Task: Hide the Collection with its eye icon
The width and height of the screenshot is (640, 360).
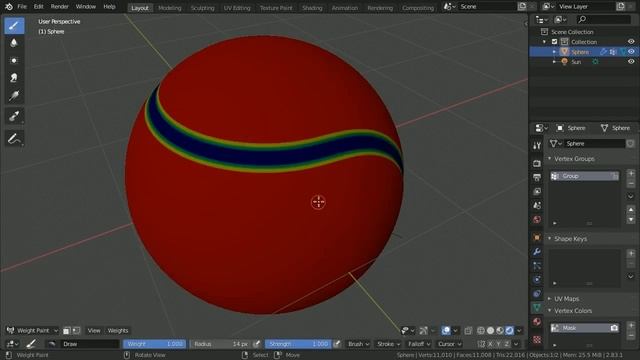Action: tap(631, 42)
